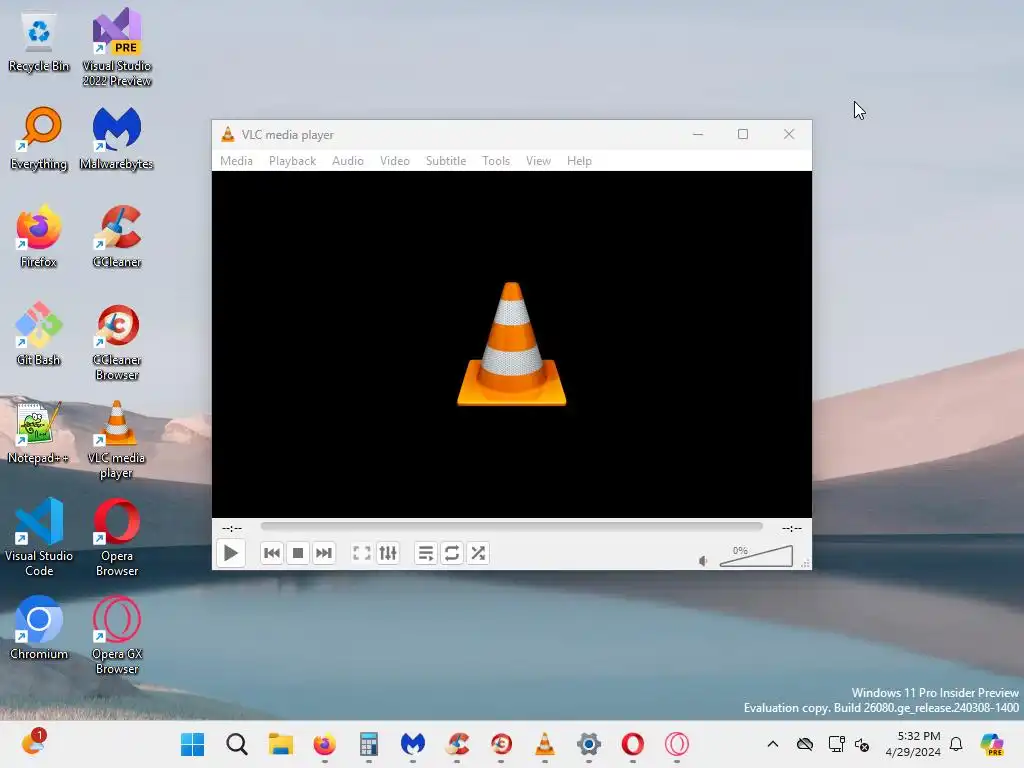Switch to CCleaner Browser in taskbar
Screen dimensions: 1024x768
(501, 744)
